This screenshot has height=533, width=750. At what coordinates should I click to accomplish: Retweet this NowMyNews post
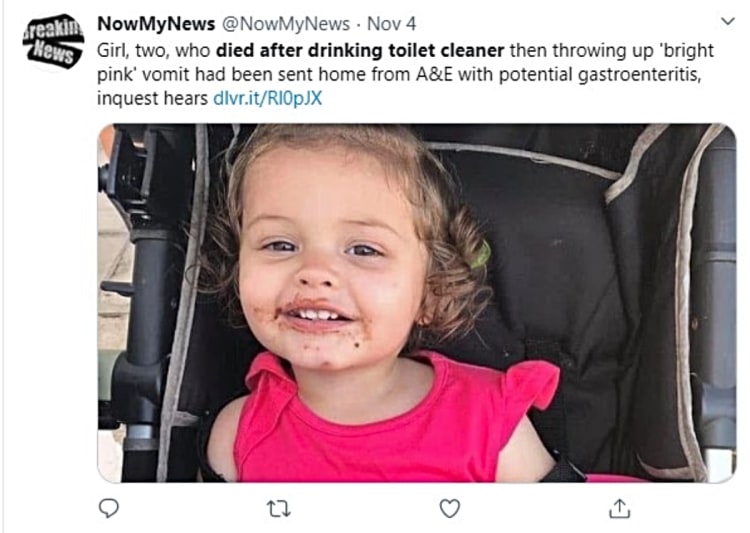[x=279, y=508]
